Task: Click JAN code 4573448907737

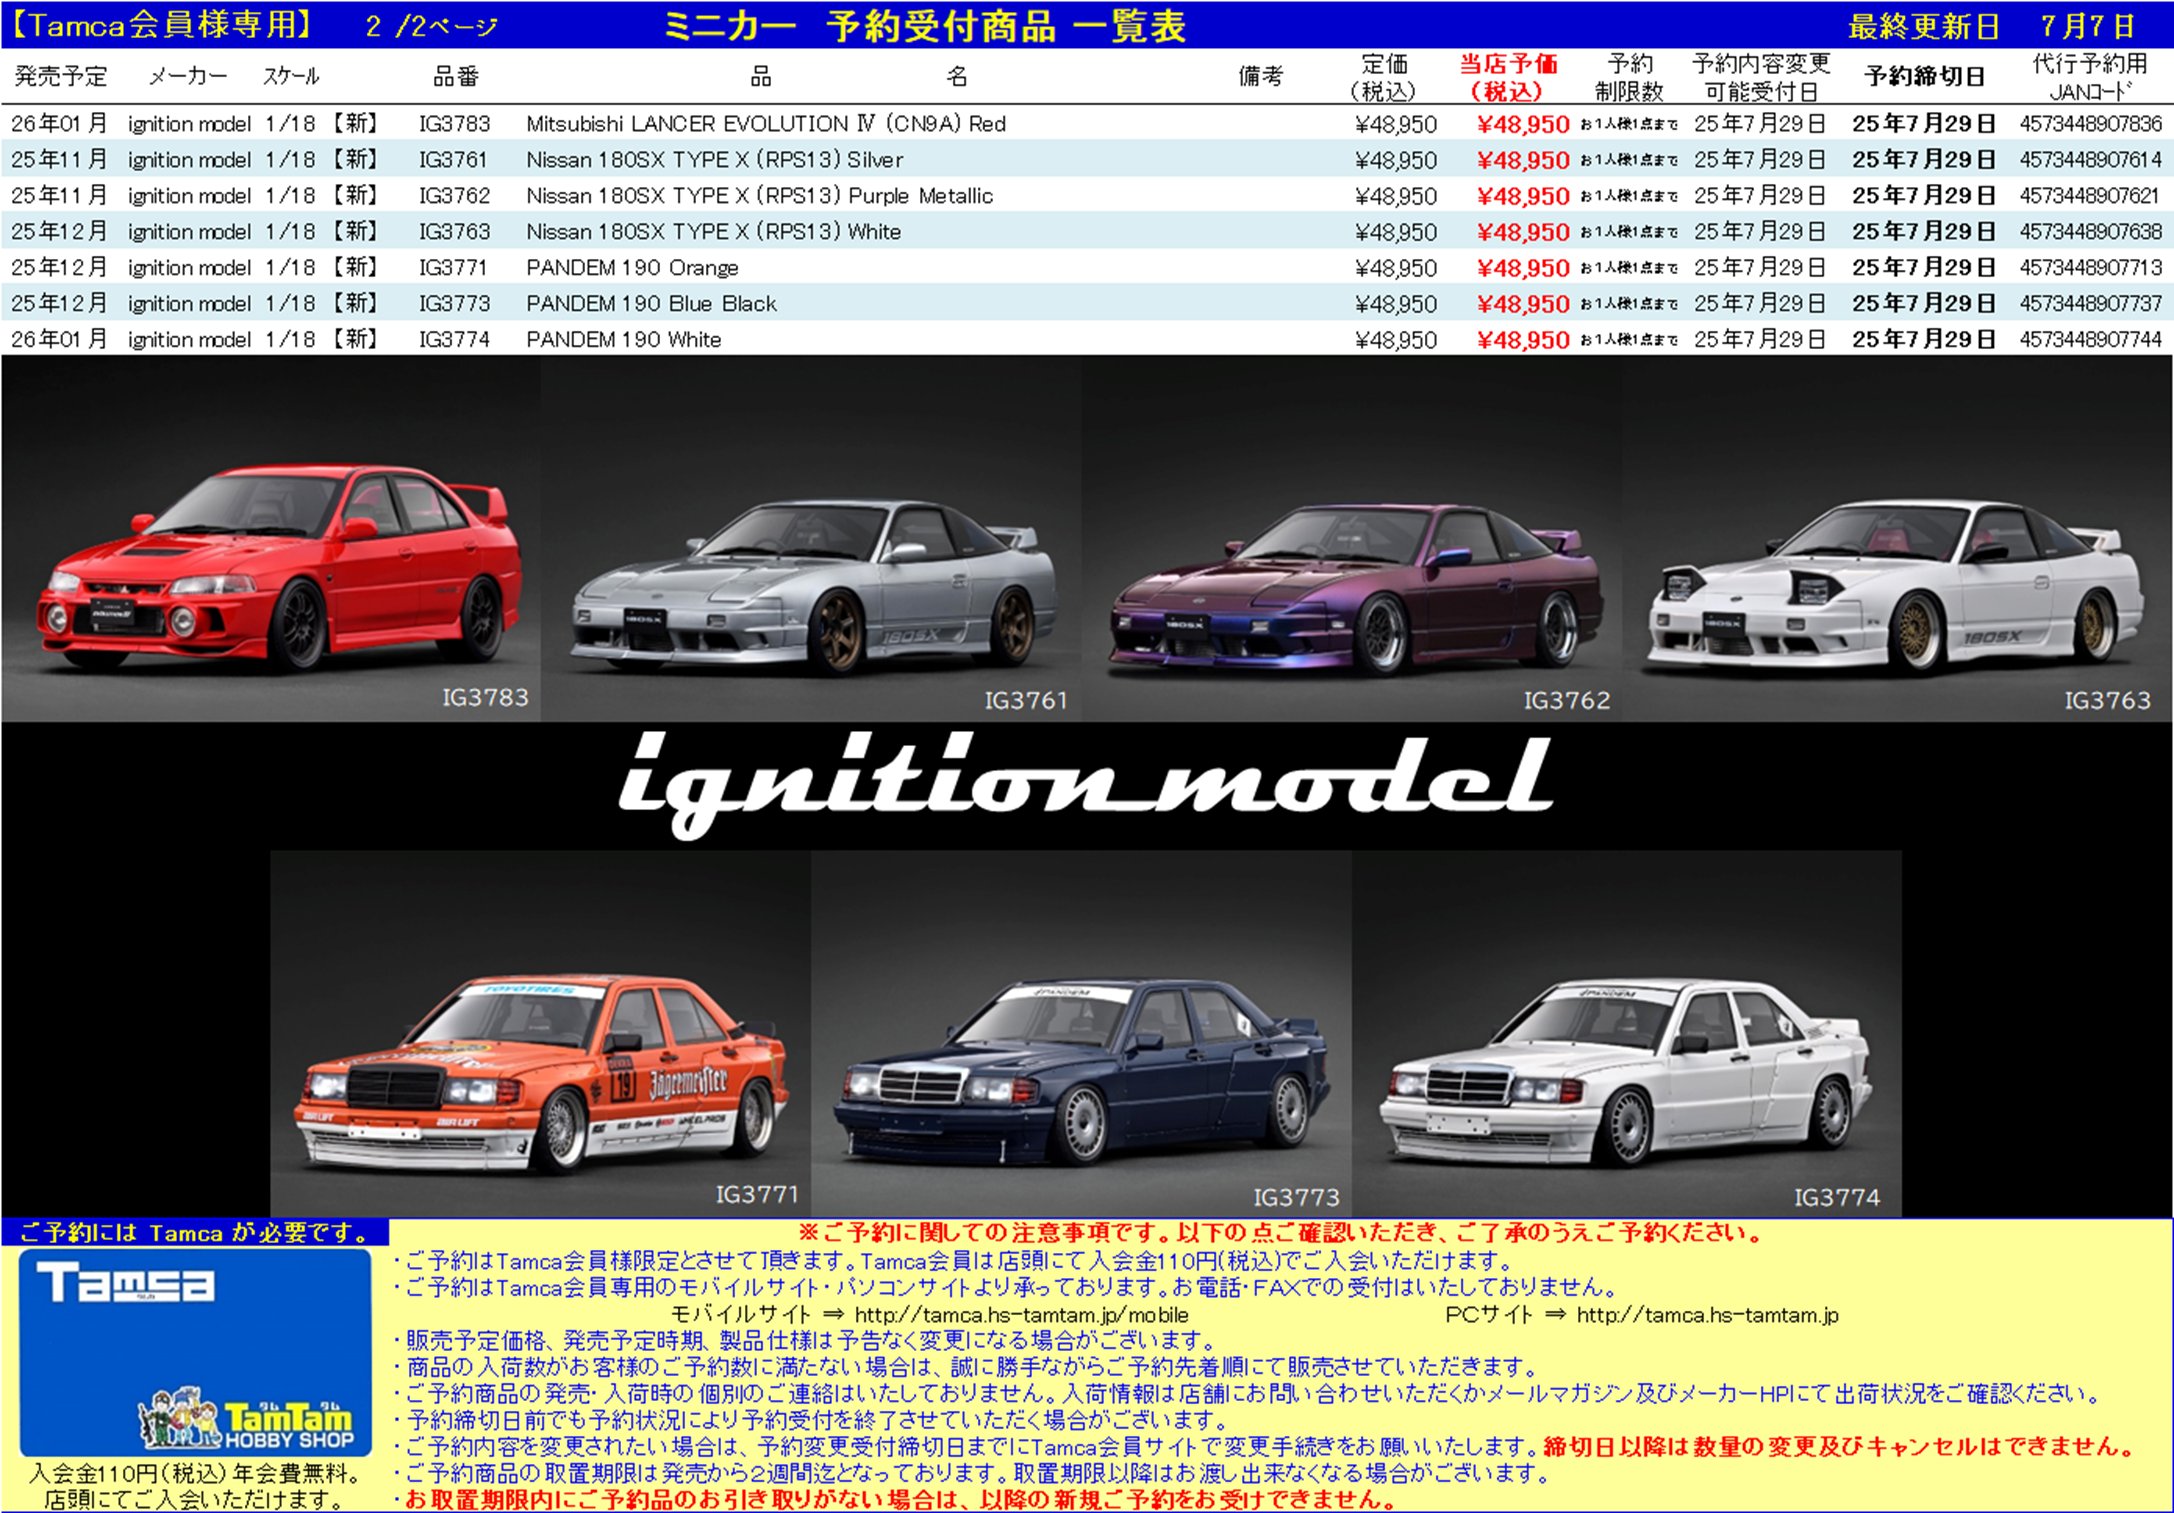Action: pos(2090,304)
